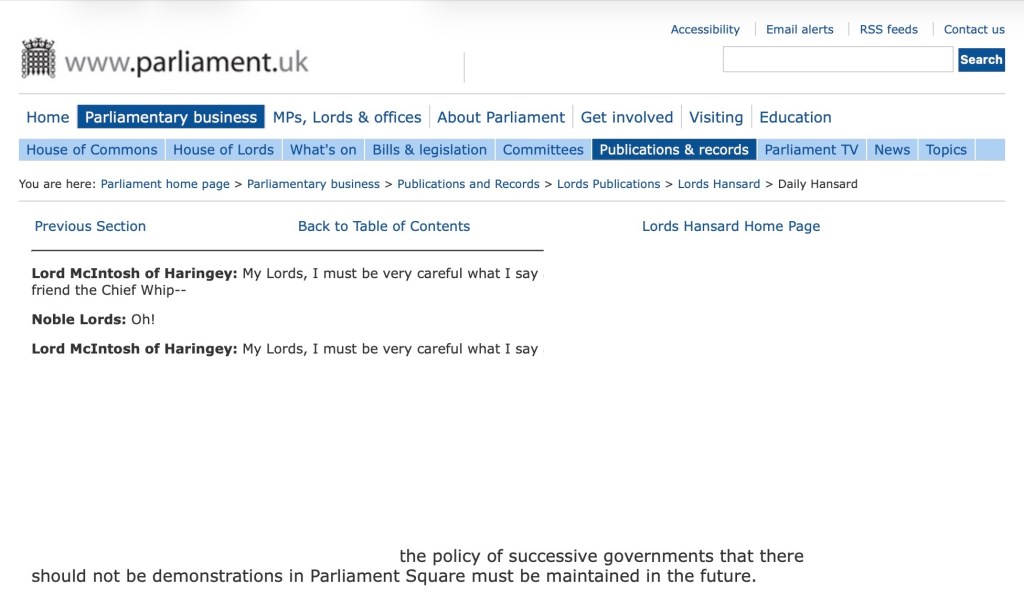Go to About Parliament section
This screenshot has width=1024, height=596.
tap(501, 117)
